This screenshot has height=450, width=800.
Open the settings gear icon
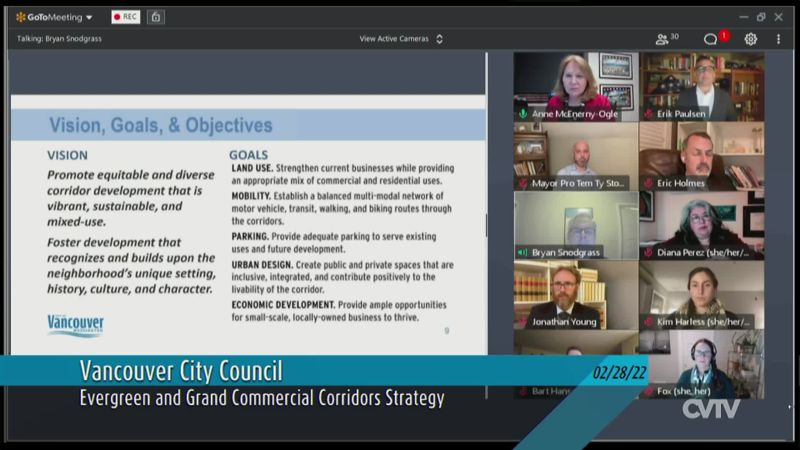click(x=751, y=39)
